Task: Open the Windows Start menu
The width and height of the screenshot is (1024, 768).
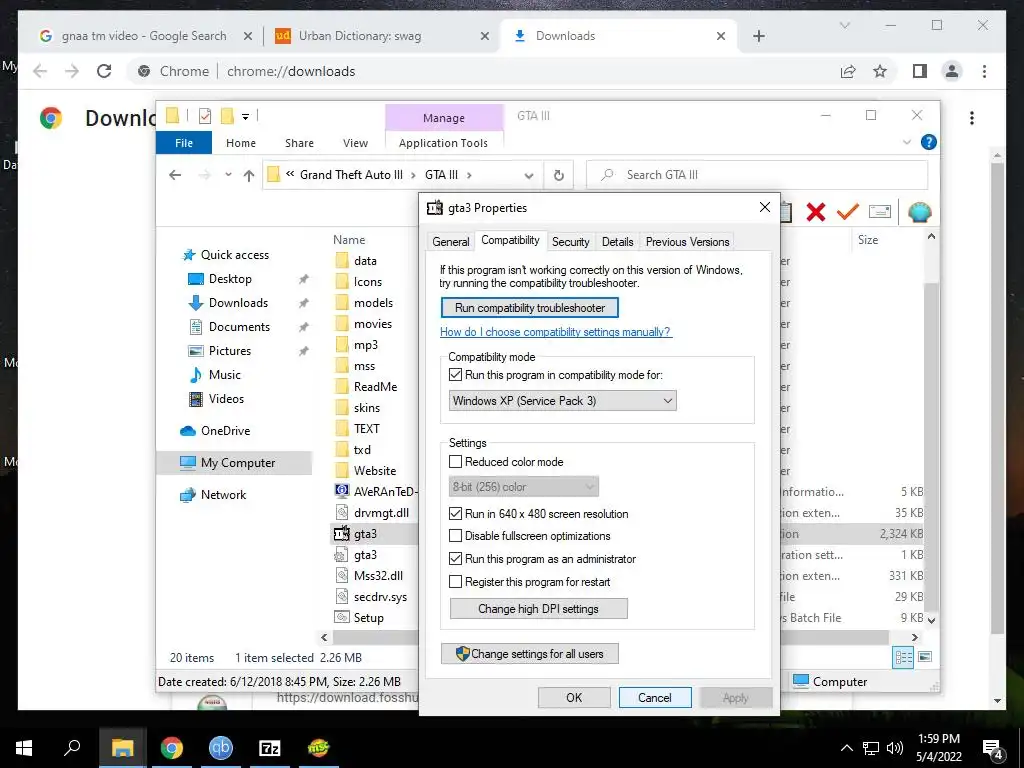Action: click(x=24, y=747)
